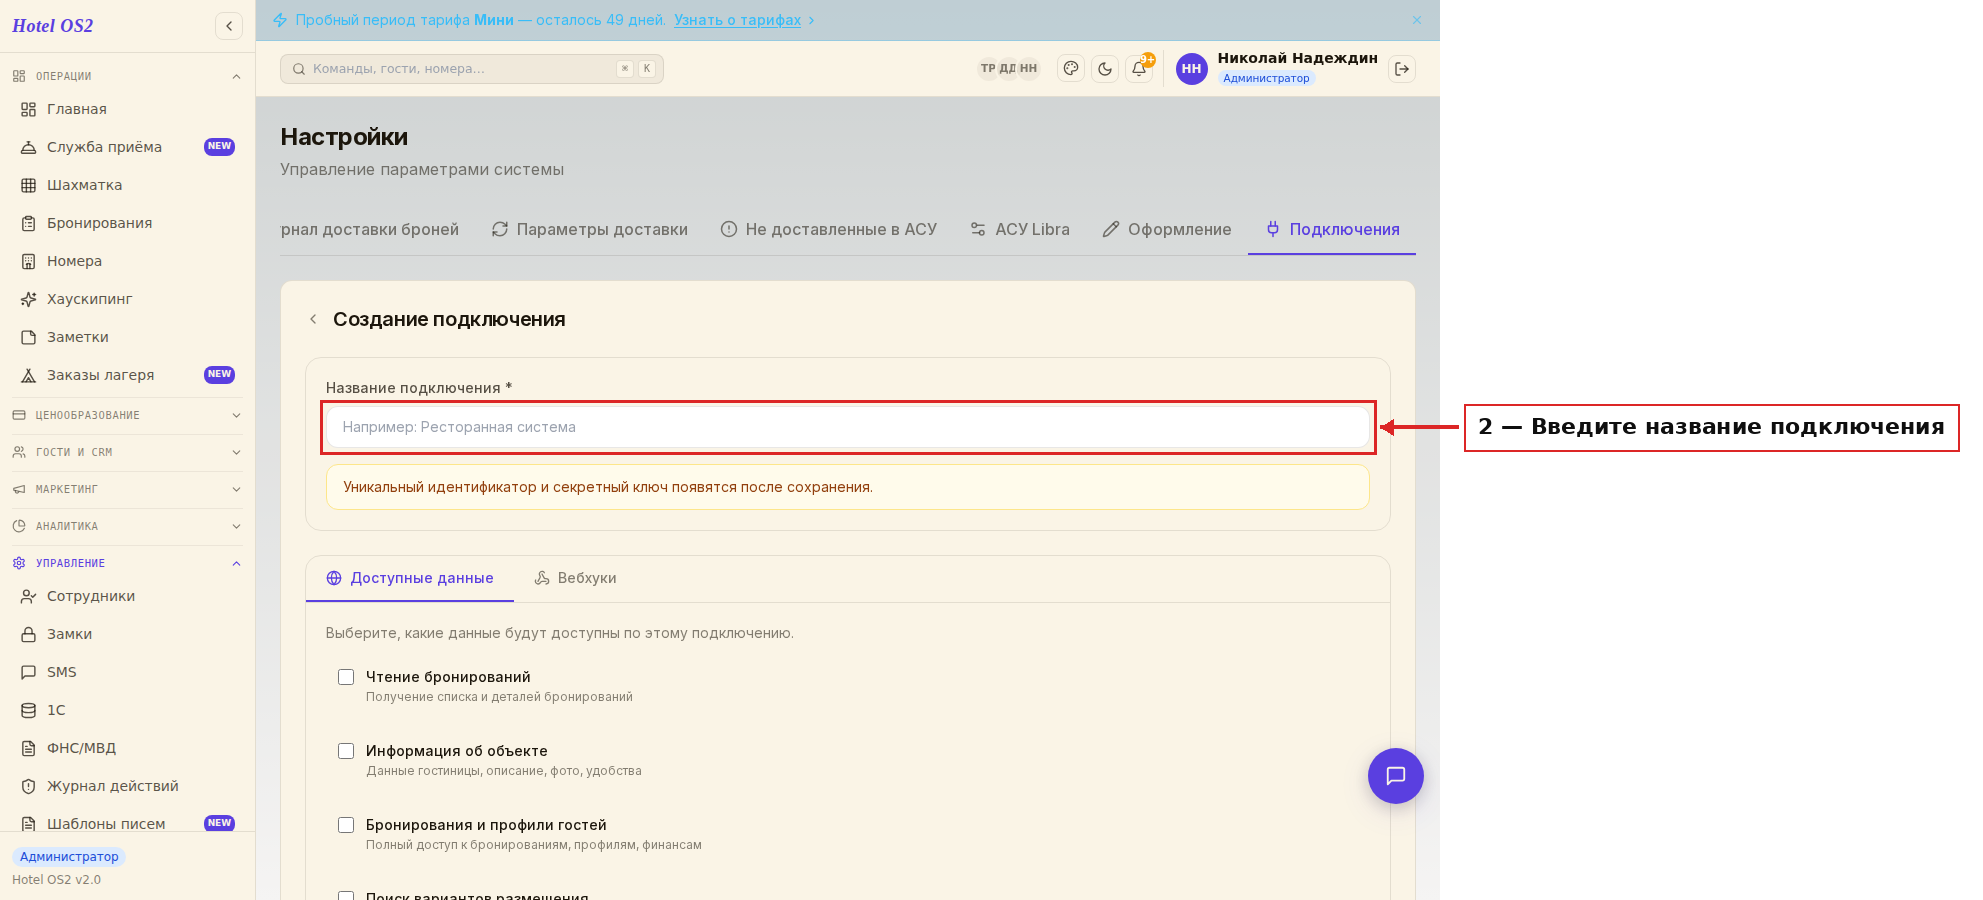
Task: Switch to Вебхуки tab
Action: tap(576, 578)
